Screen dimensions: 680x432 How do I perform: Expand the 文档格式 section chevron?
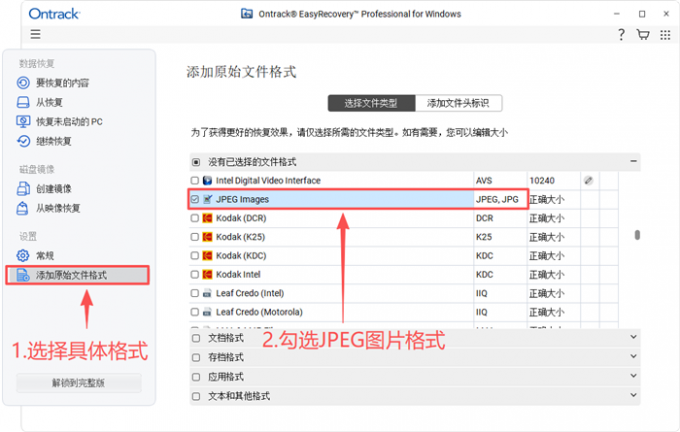point(634,337)
